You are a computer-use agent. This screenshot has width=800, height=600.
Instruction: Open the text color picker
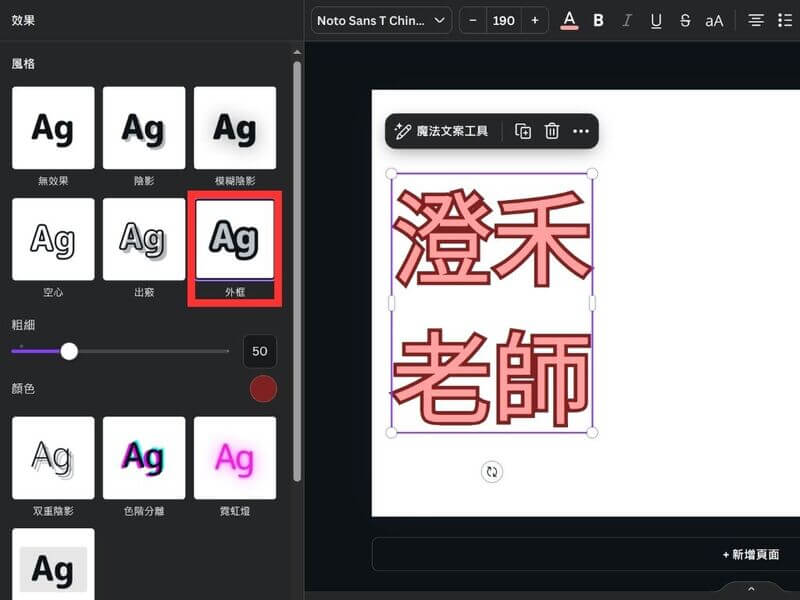569,20
